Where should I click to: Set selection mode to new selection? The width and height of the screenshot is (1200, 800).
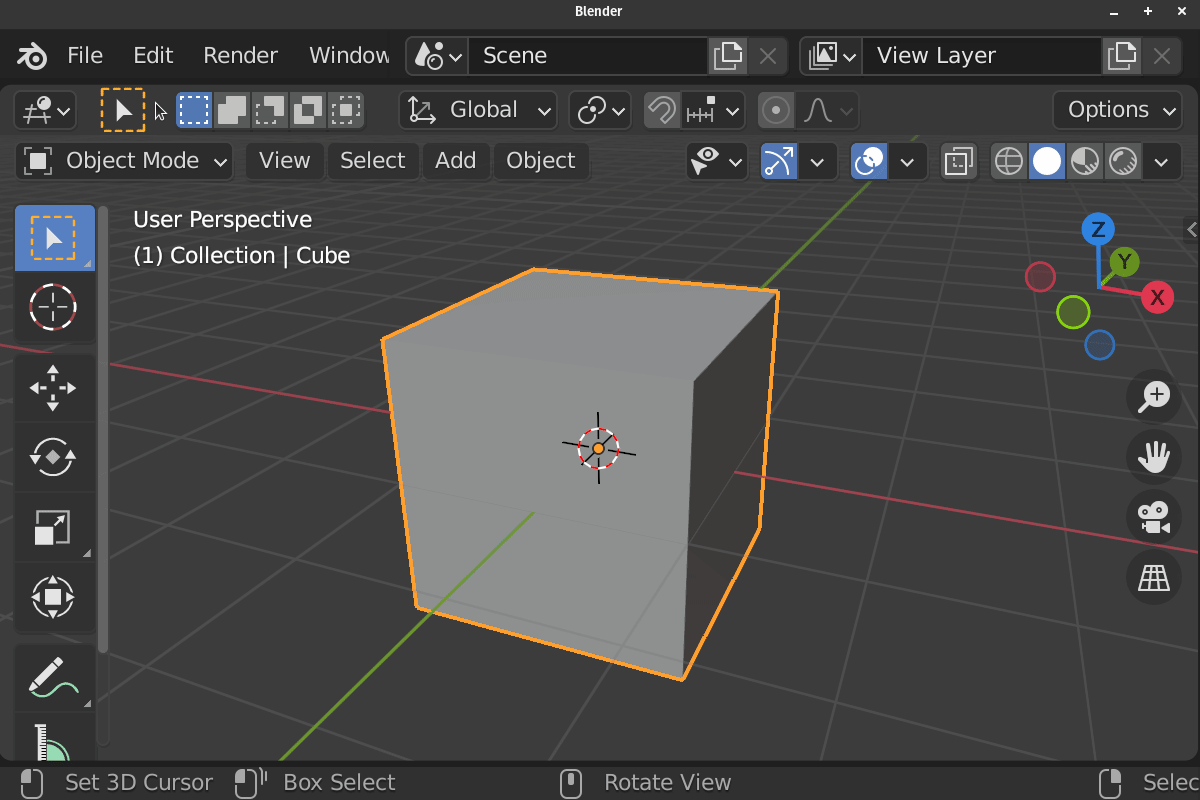(x=194, y=110)
